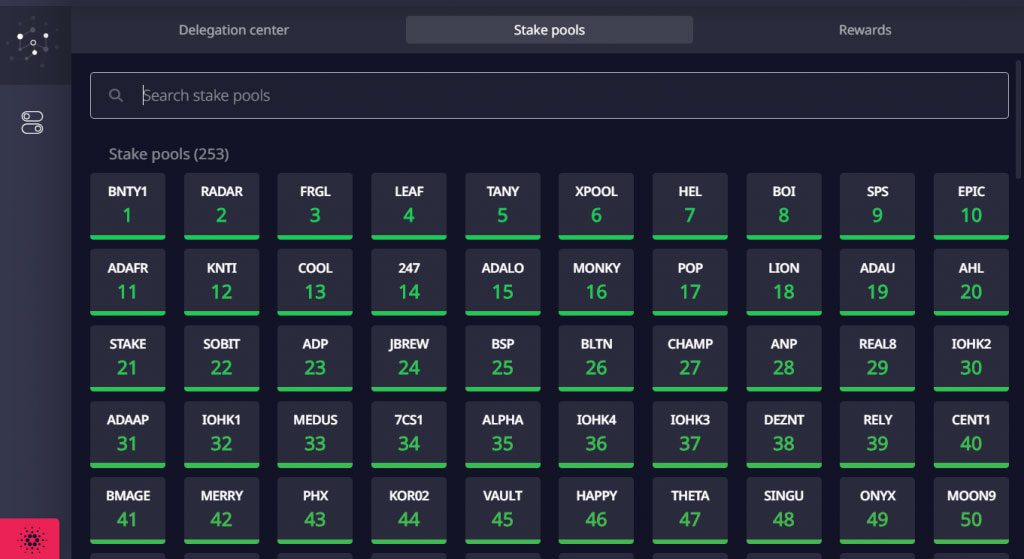Click the magnifier icon in the search bar
Screen dimensions: 1024x559
tap(116, 95)
